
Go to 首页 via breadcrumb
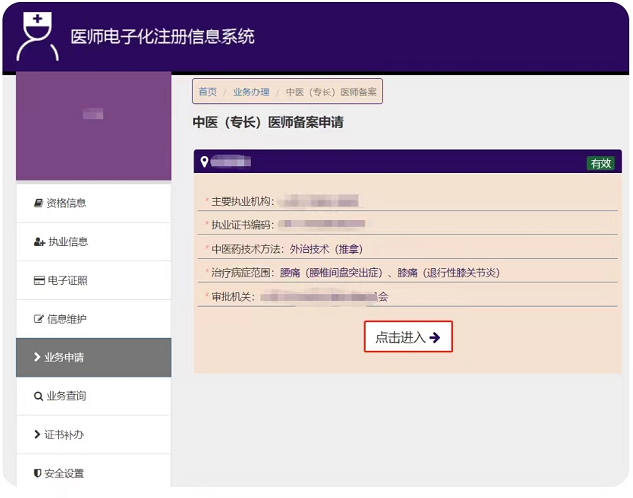207,92
